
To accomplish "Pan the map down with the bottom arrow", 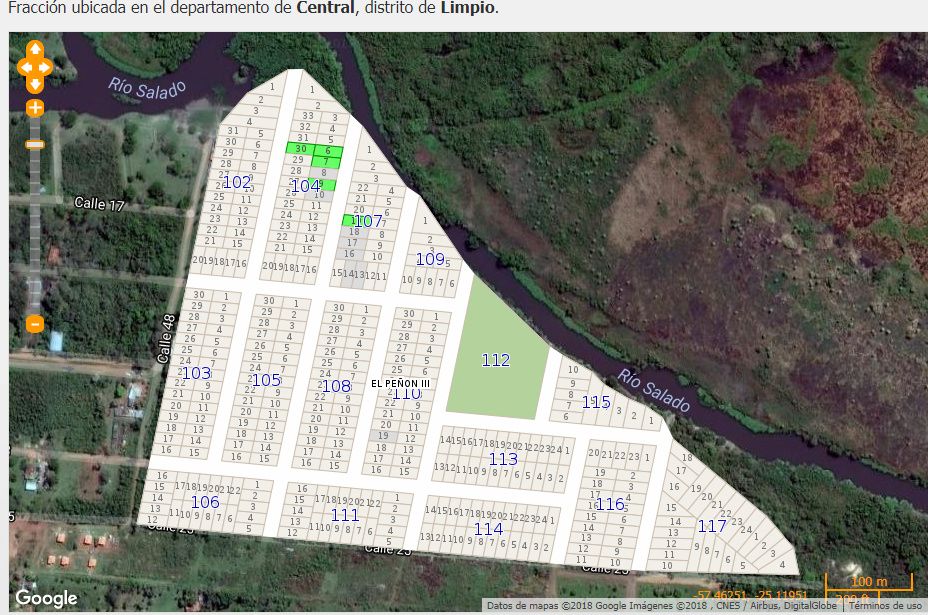I will pos(35,84).
